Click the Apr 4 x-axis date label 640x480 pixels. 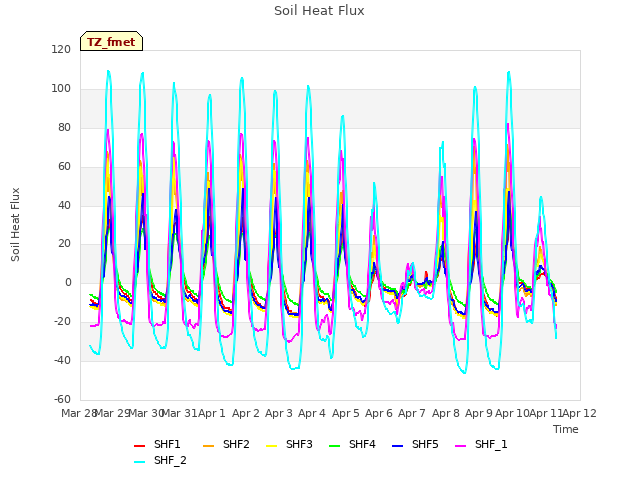(x=312, y=413)
